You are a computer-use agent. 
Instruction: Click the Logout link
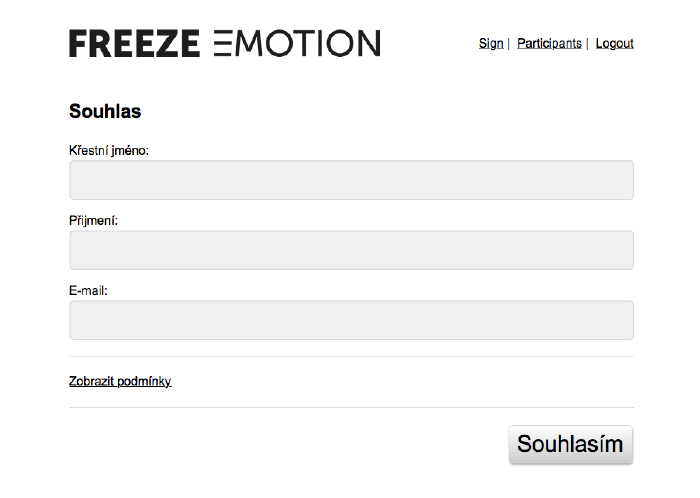tap(614, 43)
